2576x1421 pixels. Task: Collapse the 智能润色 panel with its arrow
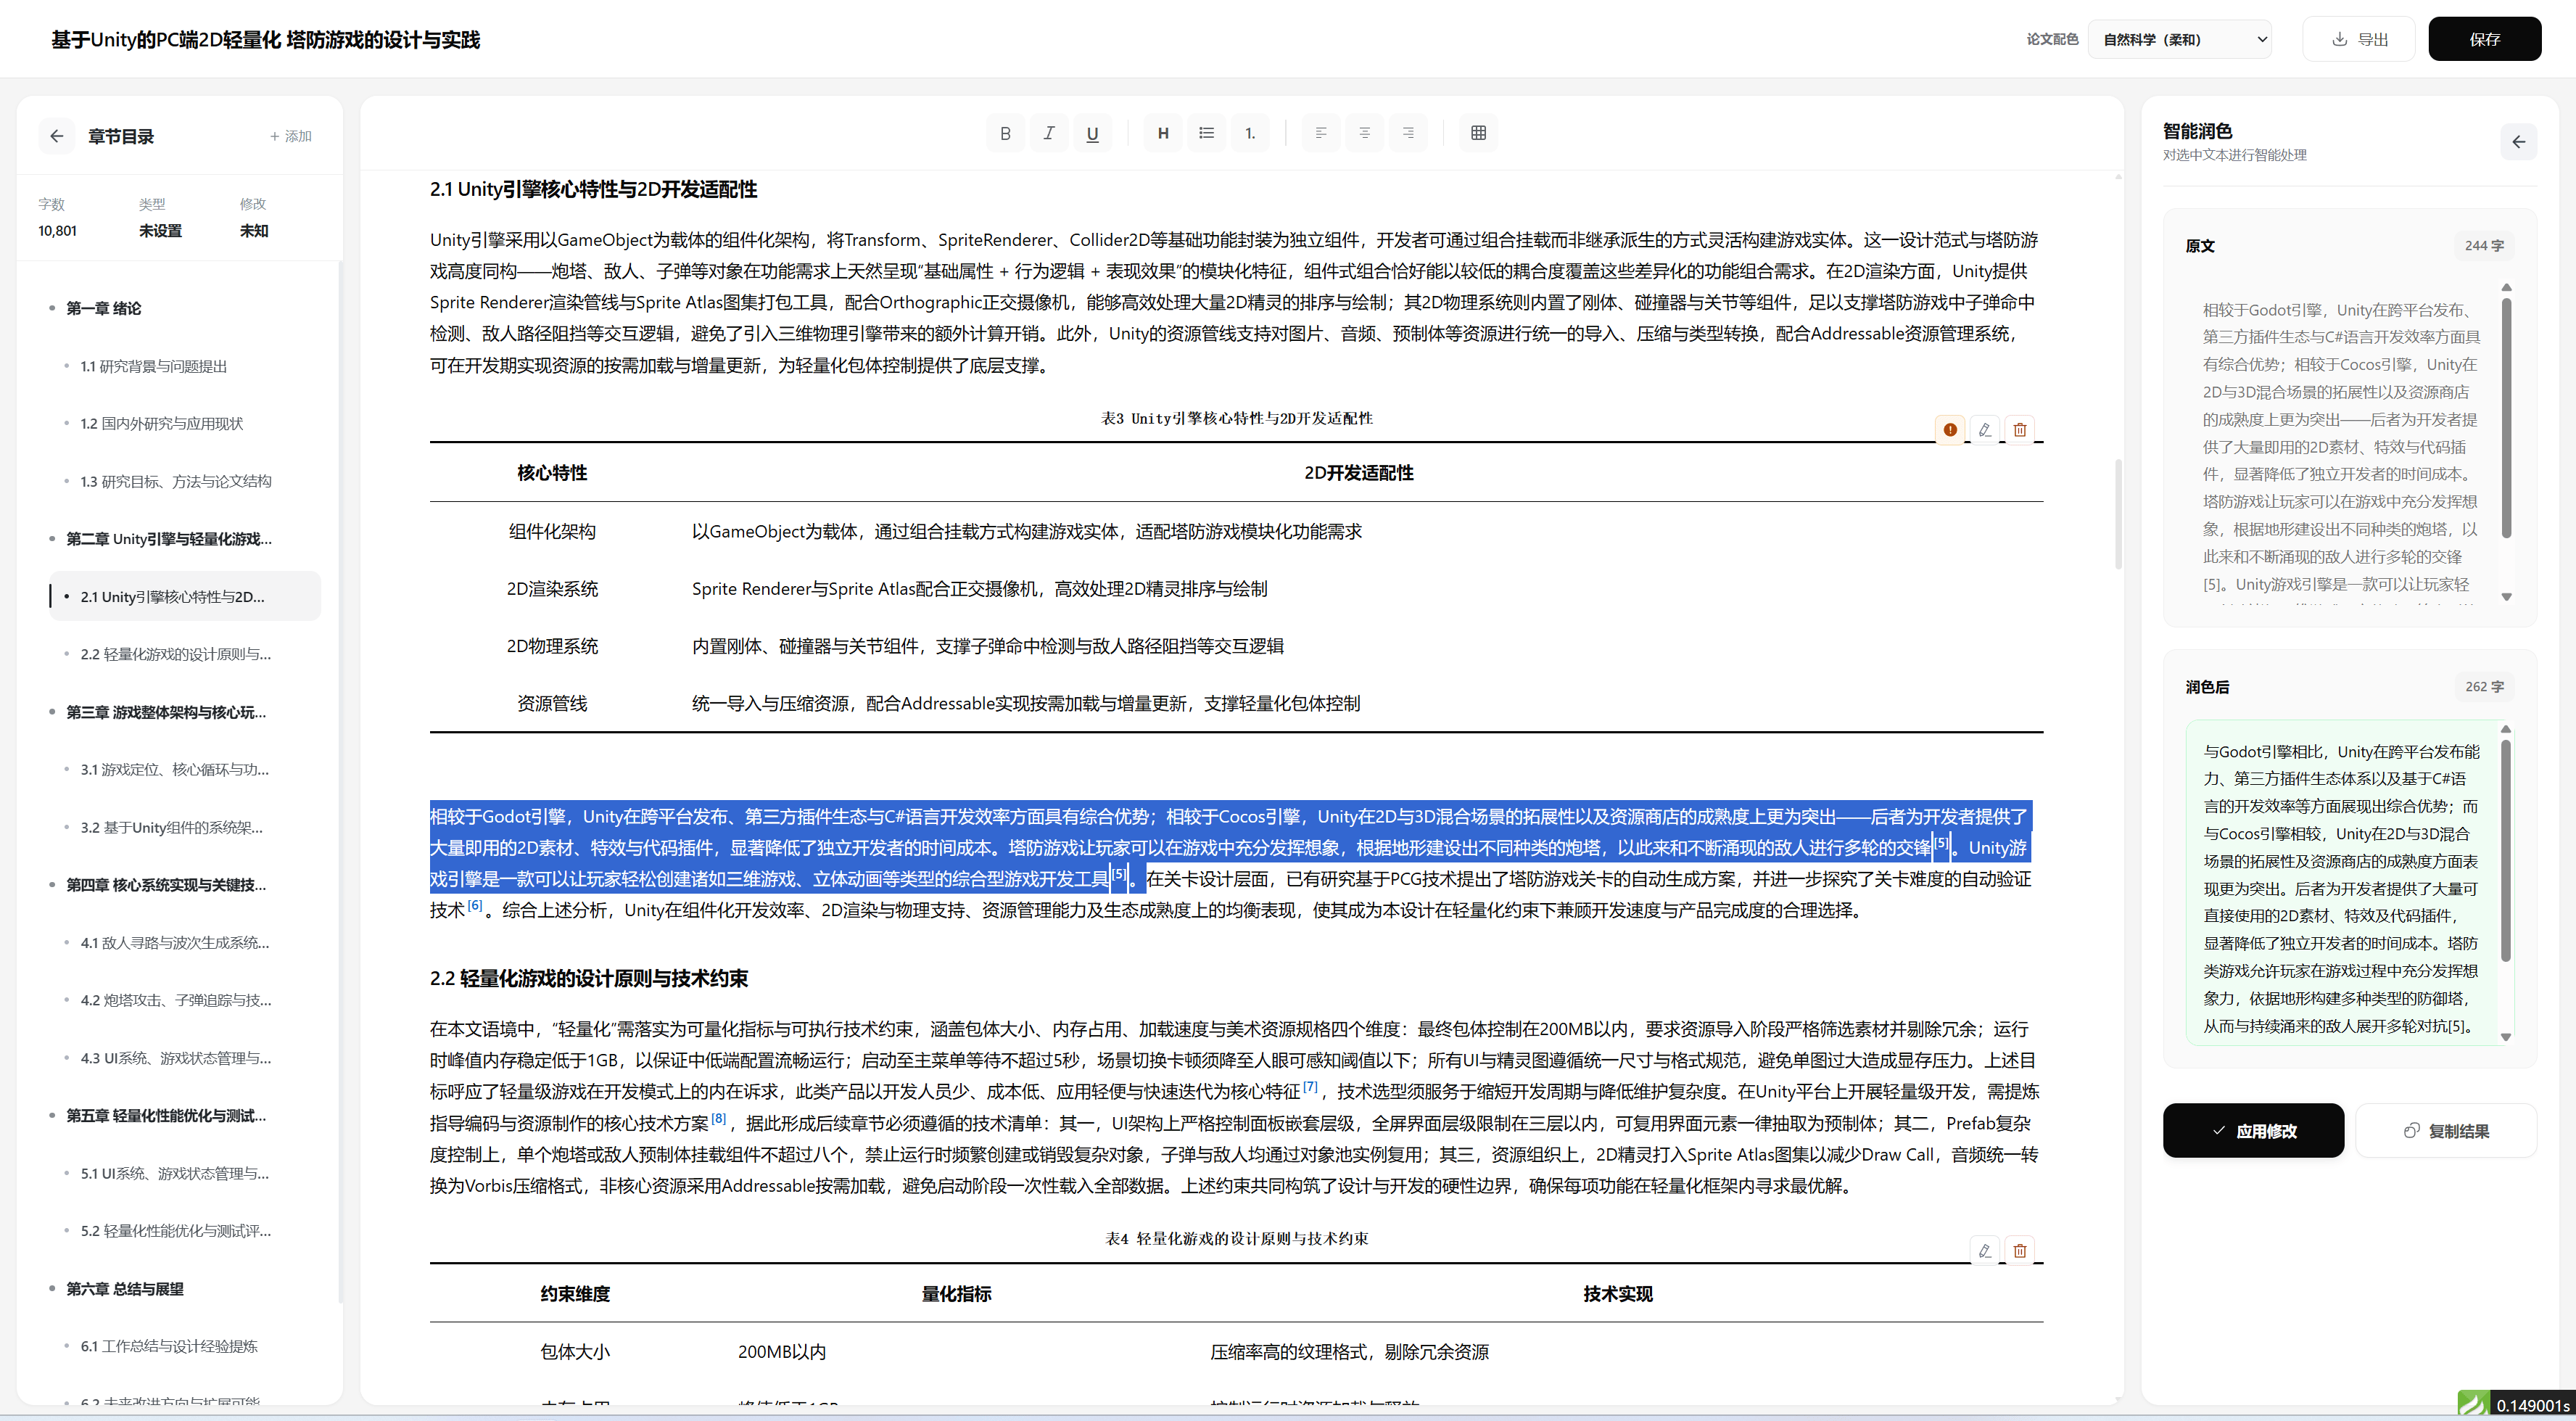point(2519,142)
